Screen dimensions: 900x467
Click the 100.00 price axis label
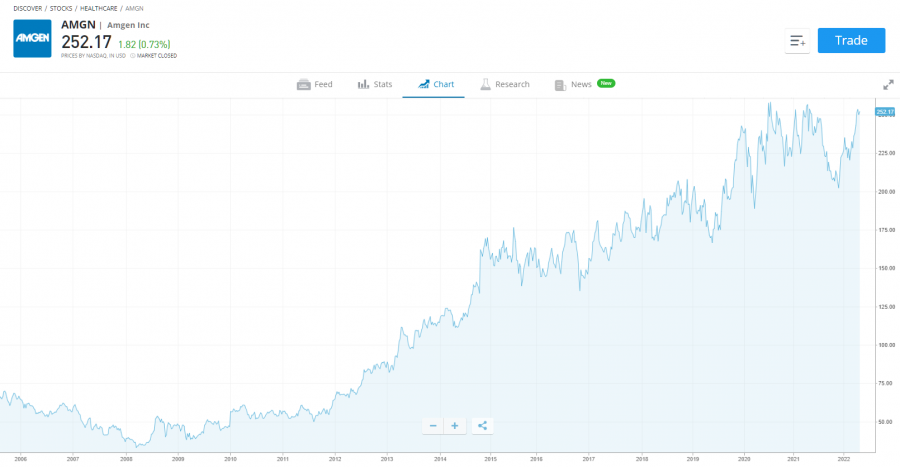pos(886,345)
